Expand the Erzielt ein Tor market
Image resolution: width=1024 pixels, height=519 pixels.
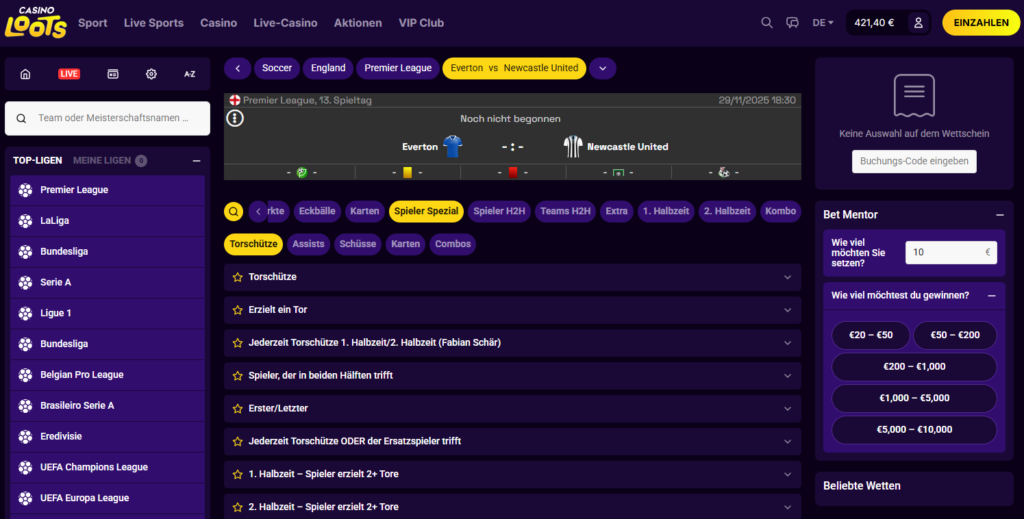point(512,310)
